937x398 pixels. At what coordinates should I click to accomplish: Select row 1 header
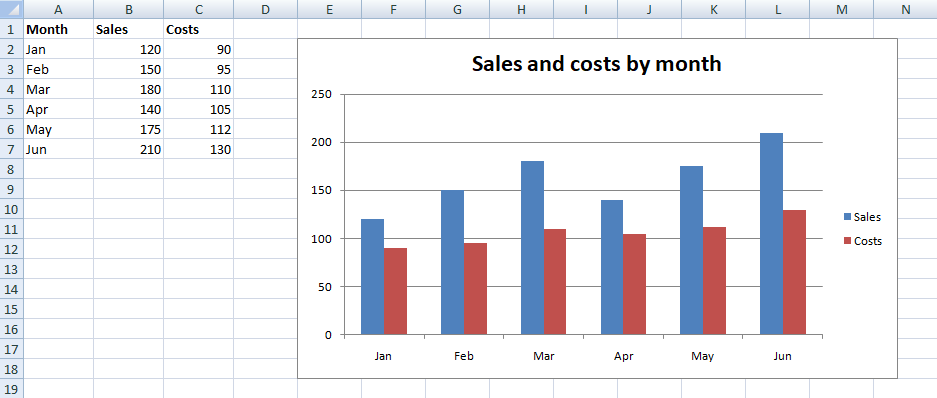[x=11, y=29]
